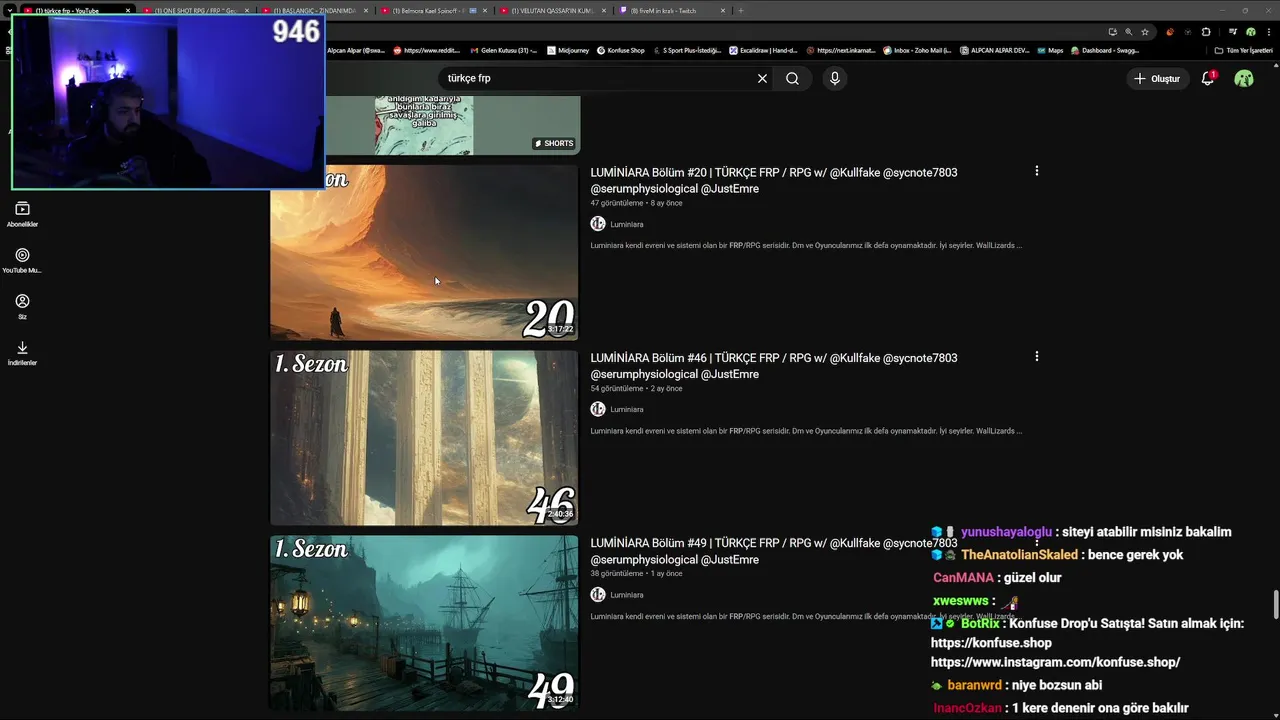Open Maps bookmark
Image resolution: width=1280 pixels, height=720 pixels.
pyautogui.click(x=1050, y=50)
